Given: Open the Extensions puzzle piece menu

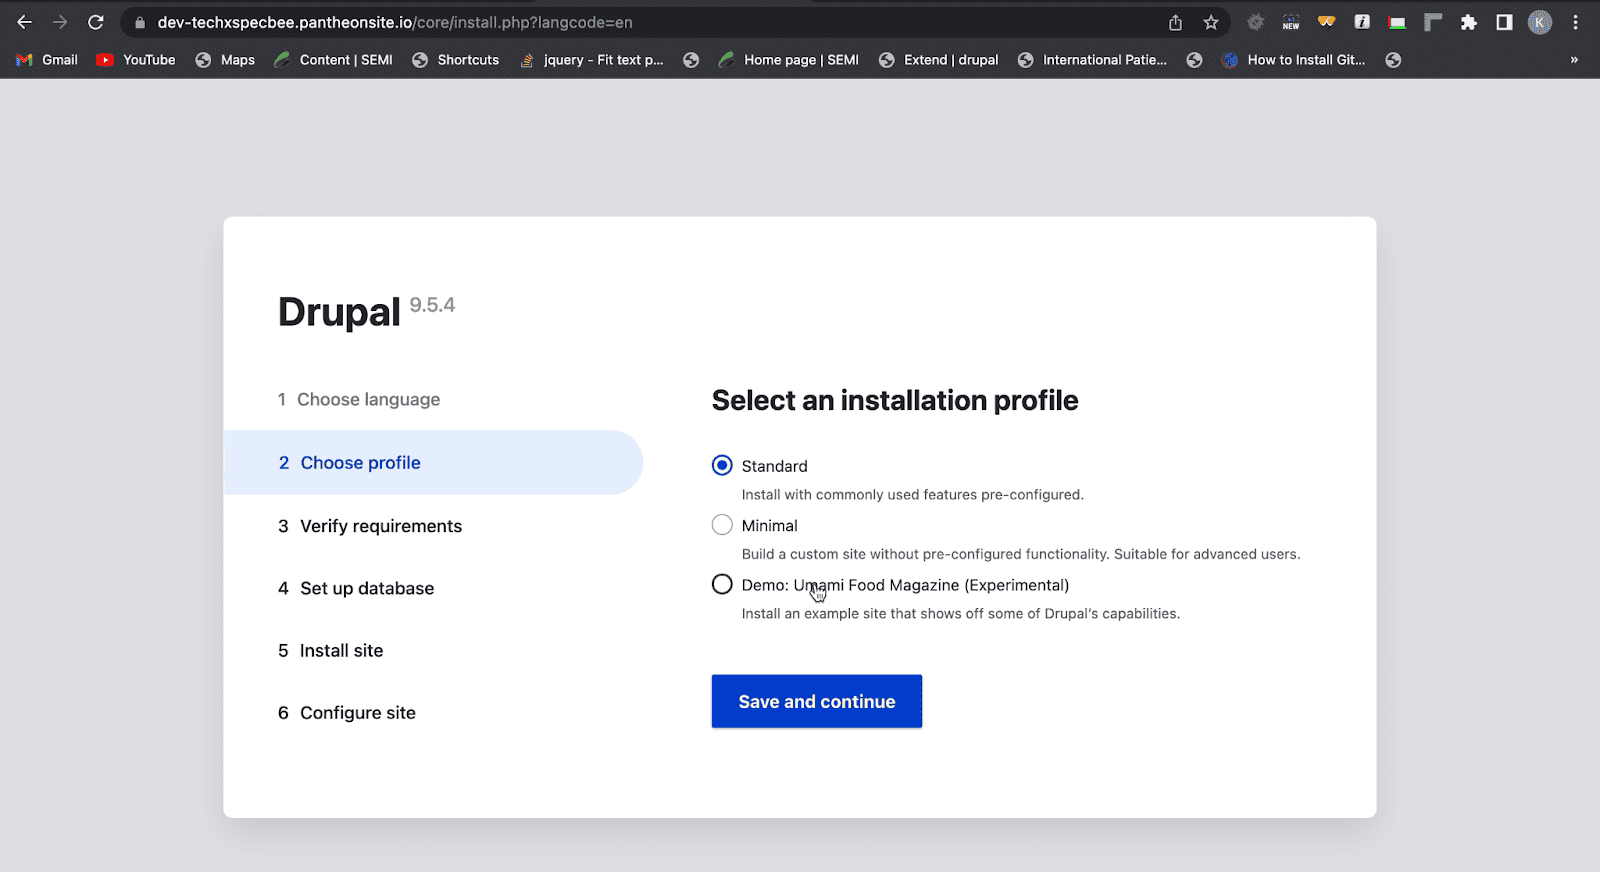Looking at the screenshot, I should click(1469, 22).
